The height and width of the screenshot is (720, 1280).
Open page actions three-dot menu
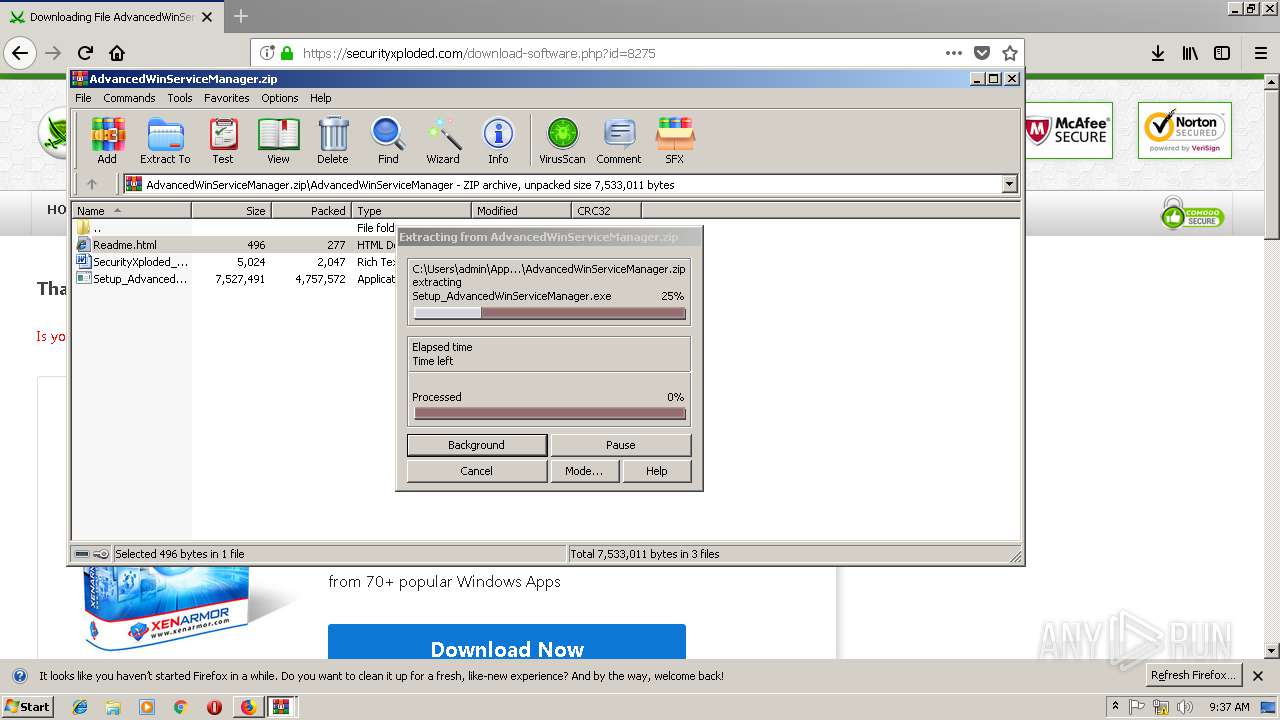pyautogui.click(x=954, y=53)
